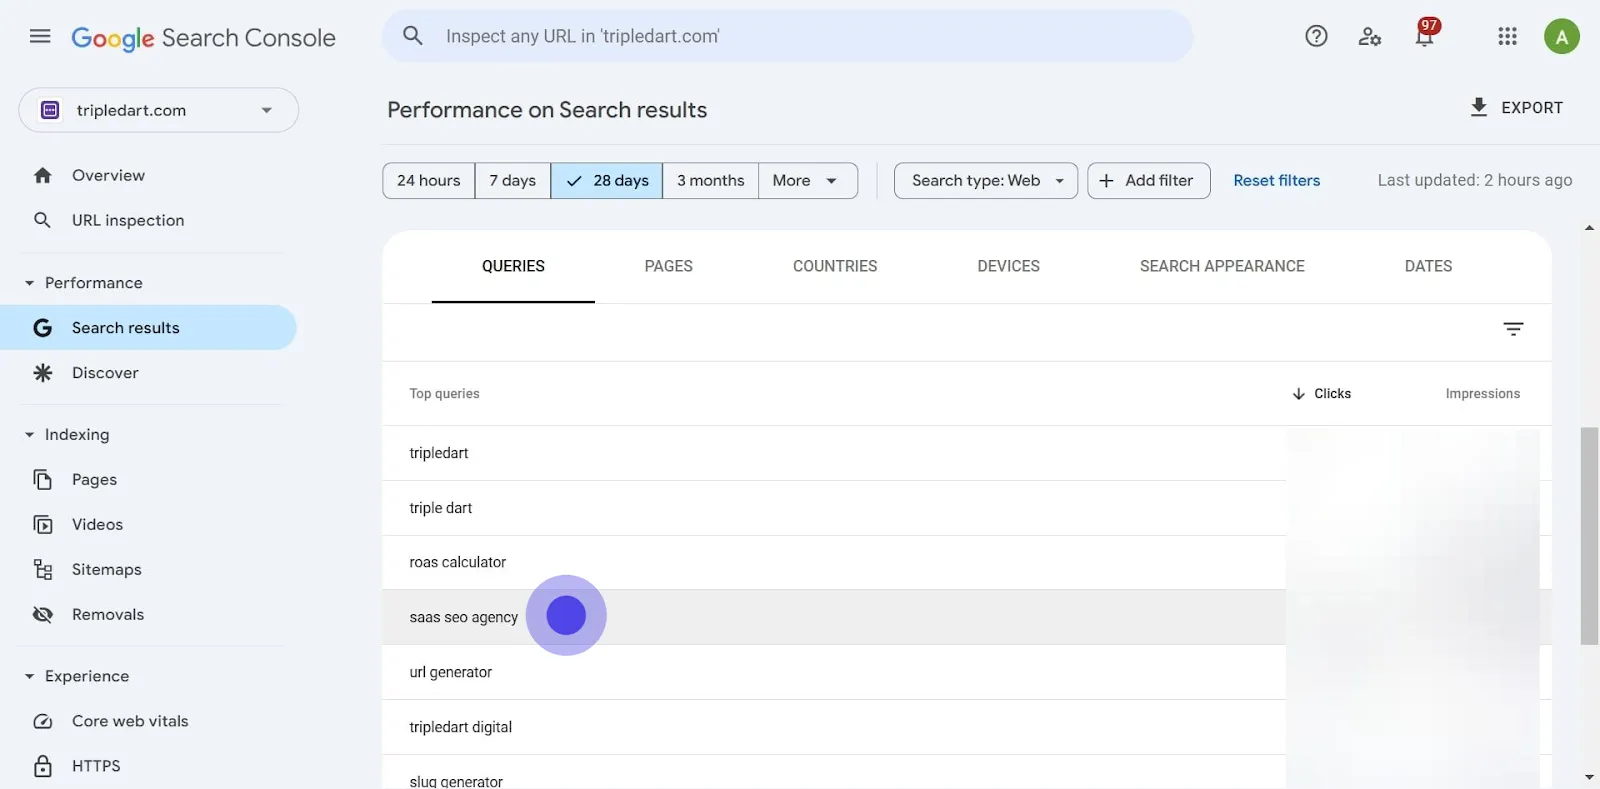Click the Sitemaps tree icon
Screen dimensions: 1600x789
(42, 570)
